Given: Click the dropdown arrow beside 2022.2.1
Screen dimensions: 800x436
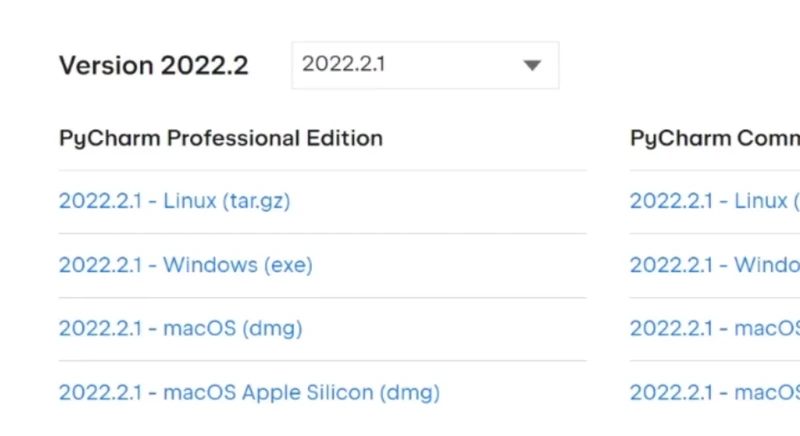Looking at the screenshot, I should (x=532, y=66).
